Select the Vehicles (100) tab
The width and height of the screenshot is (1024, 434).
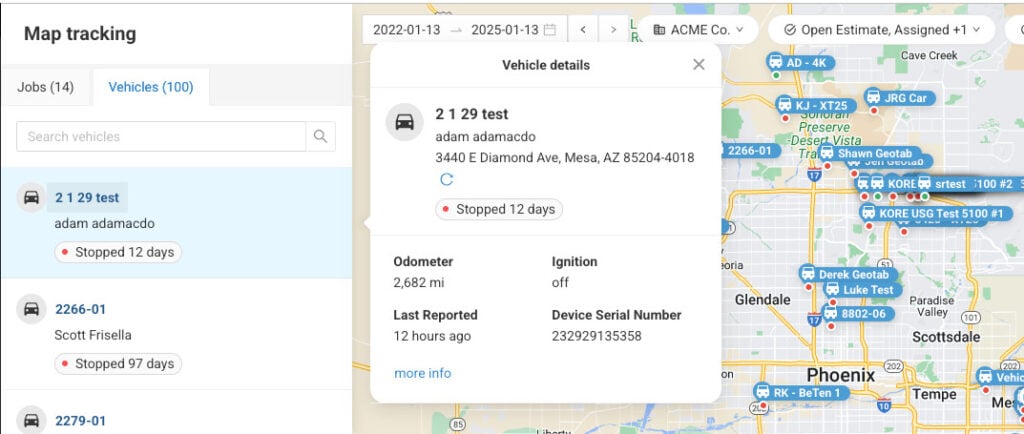(150, 87)
